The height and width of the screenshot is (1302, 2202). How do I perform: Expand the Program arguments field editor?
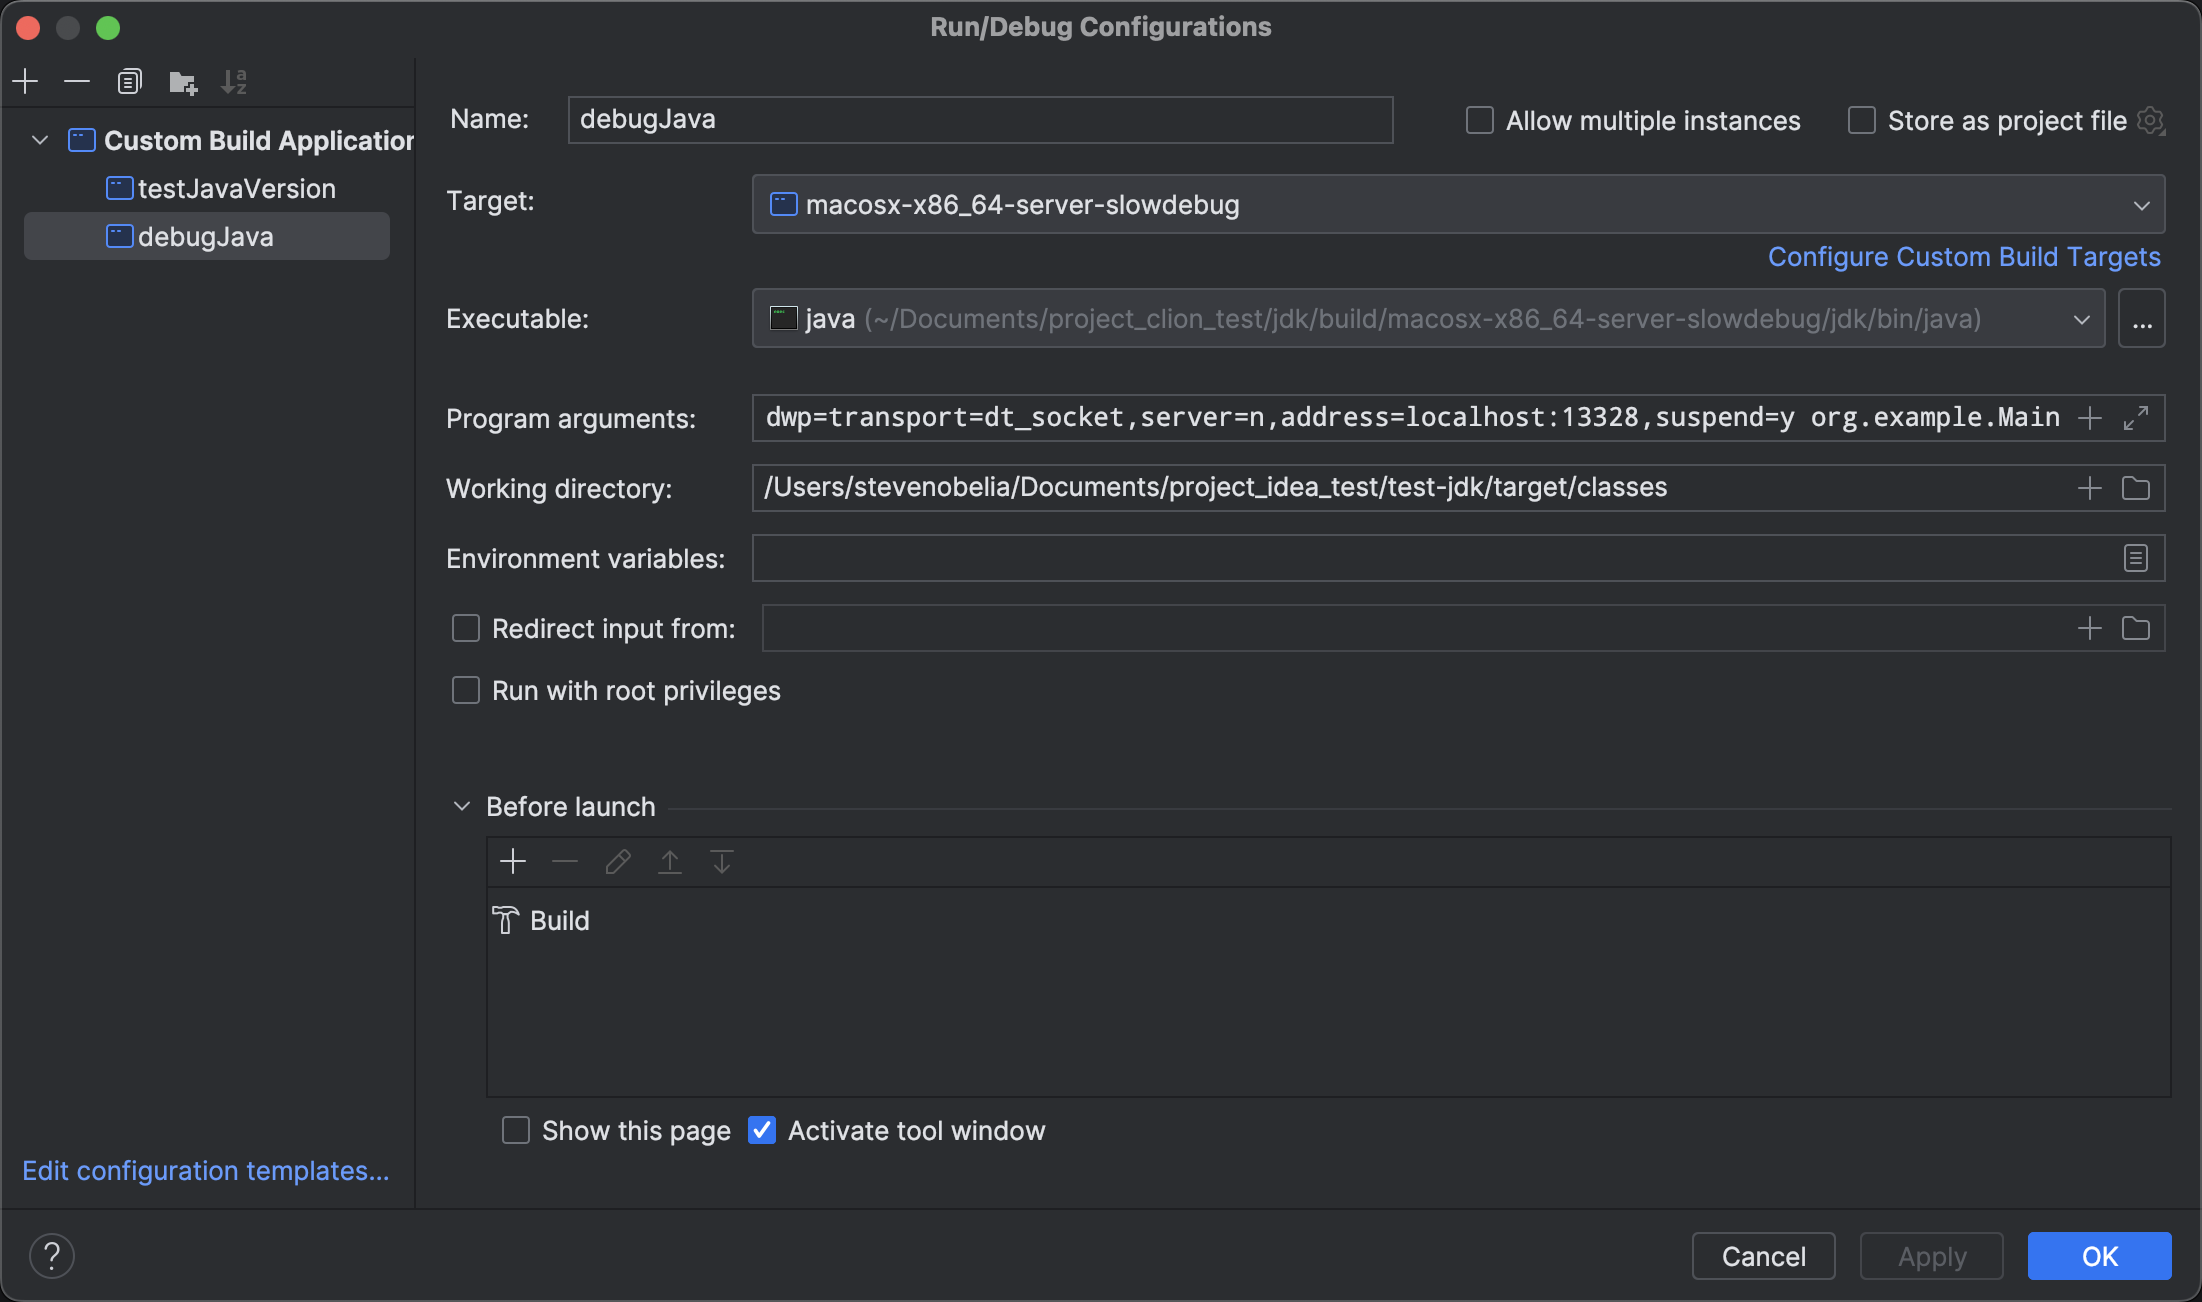coord(2136,418)
